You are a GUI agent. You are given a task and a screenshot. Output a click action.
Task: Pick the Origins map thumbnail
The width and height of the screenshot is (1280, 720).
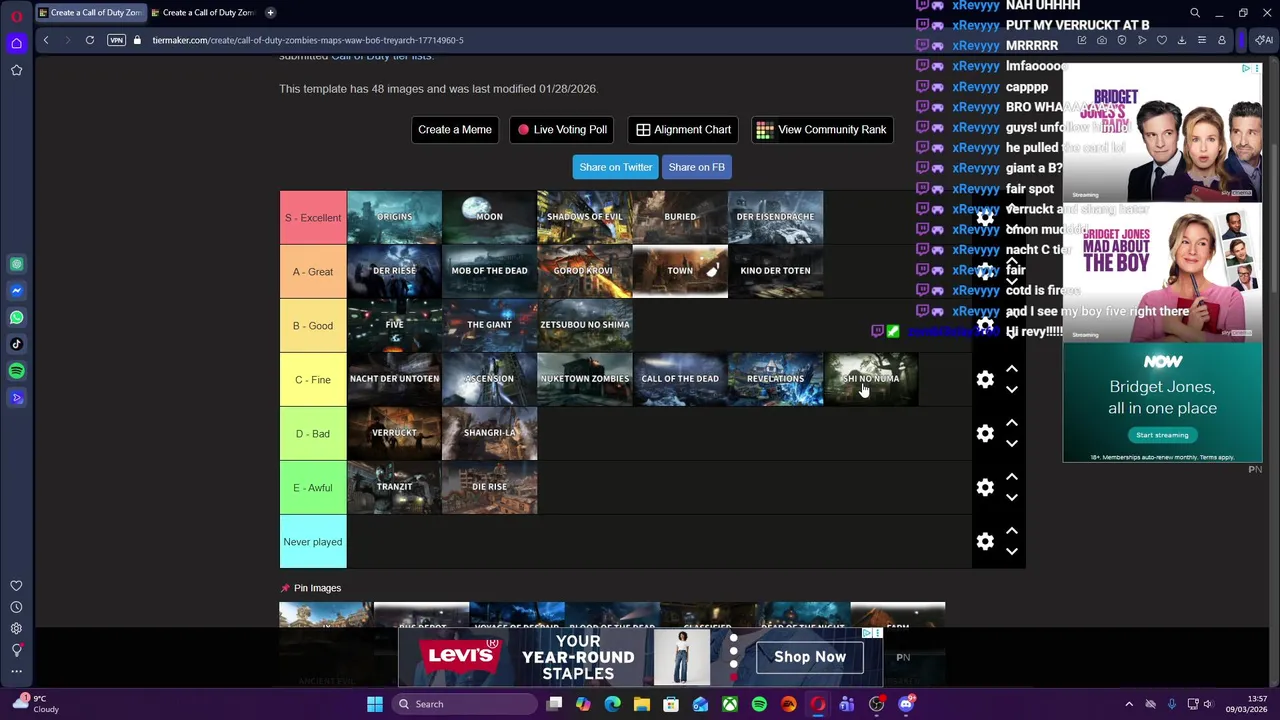(x=394, y=217)
